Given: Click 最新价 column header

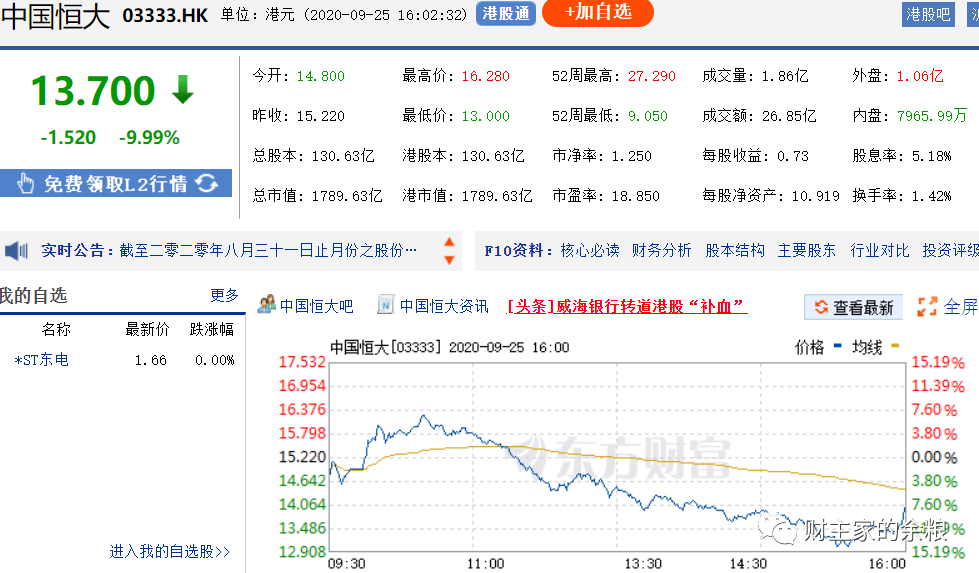Looking at the screenshot, I should [147, 329].
